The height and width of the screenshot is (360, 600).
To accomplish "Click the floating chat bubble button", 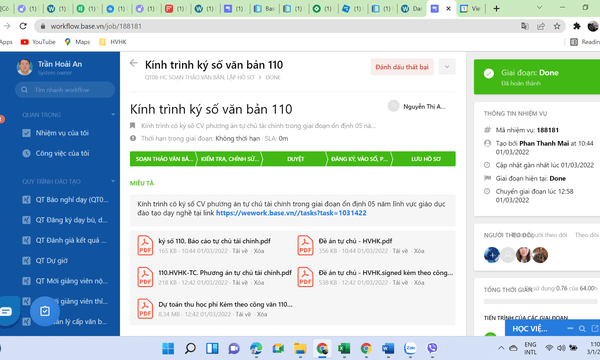I will coord(7,311).
